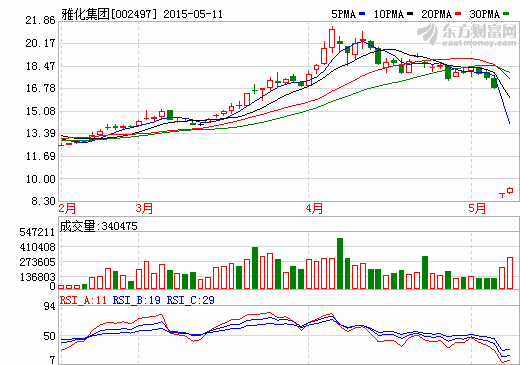
Task: Click the date 2015-05-11 in title
Action: [193, 14]
